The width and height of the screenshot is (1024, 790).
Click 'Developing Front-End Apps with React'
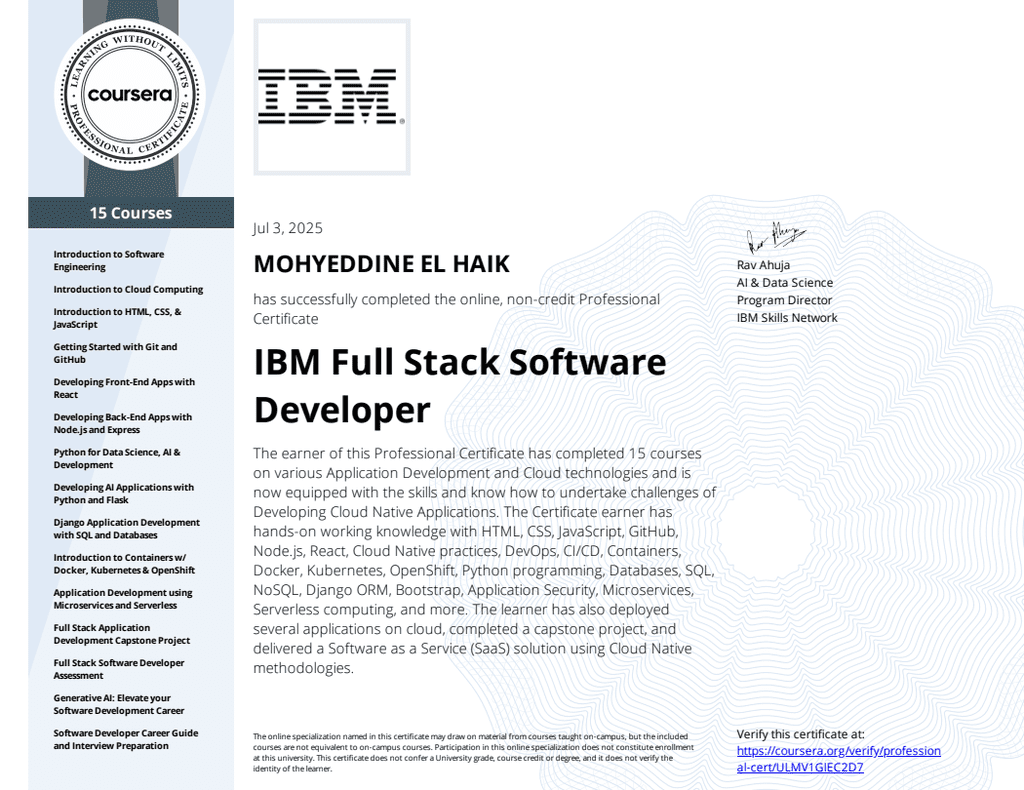pos(124,388)
